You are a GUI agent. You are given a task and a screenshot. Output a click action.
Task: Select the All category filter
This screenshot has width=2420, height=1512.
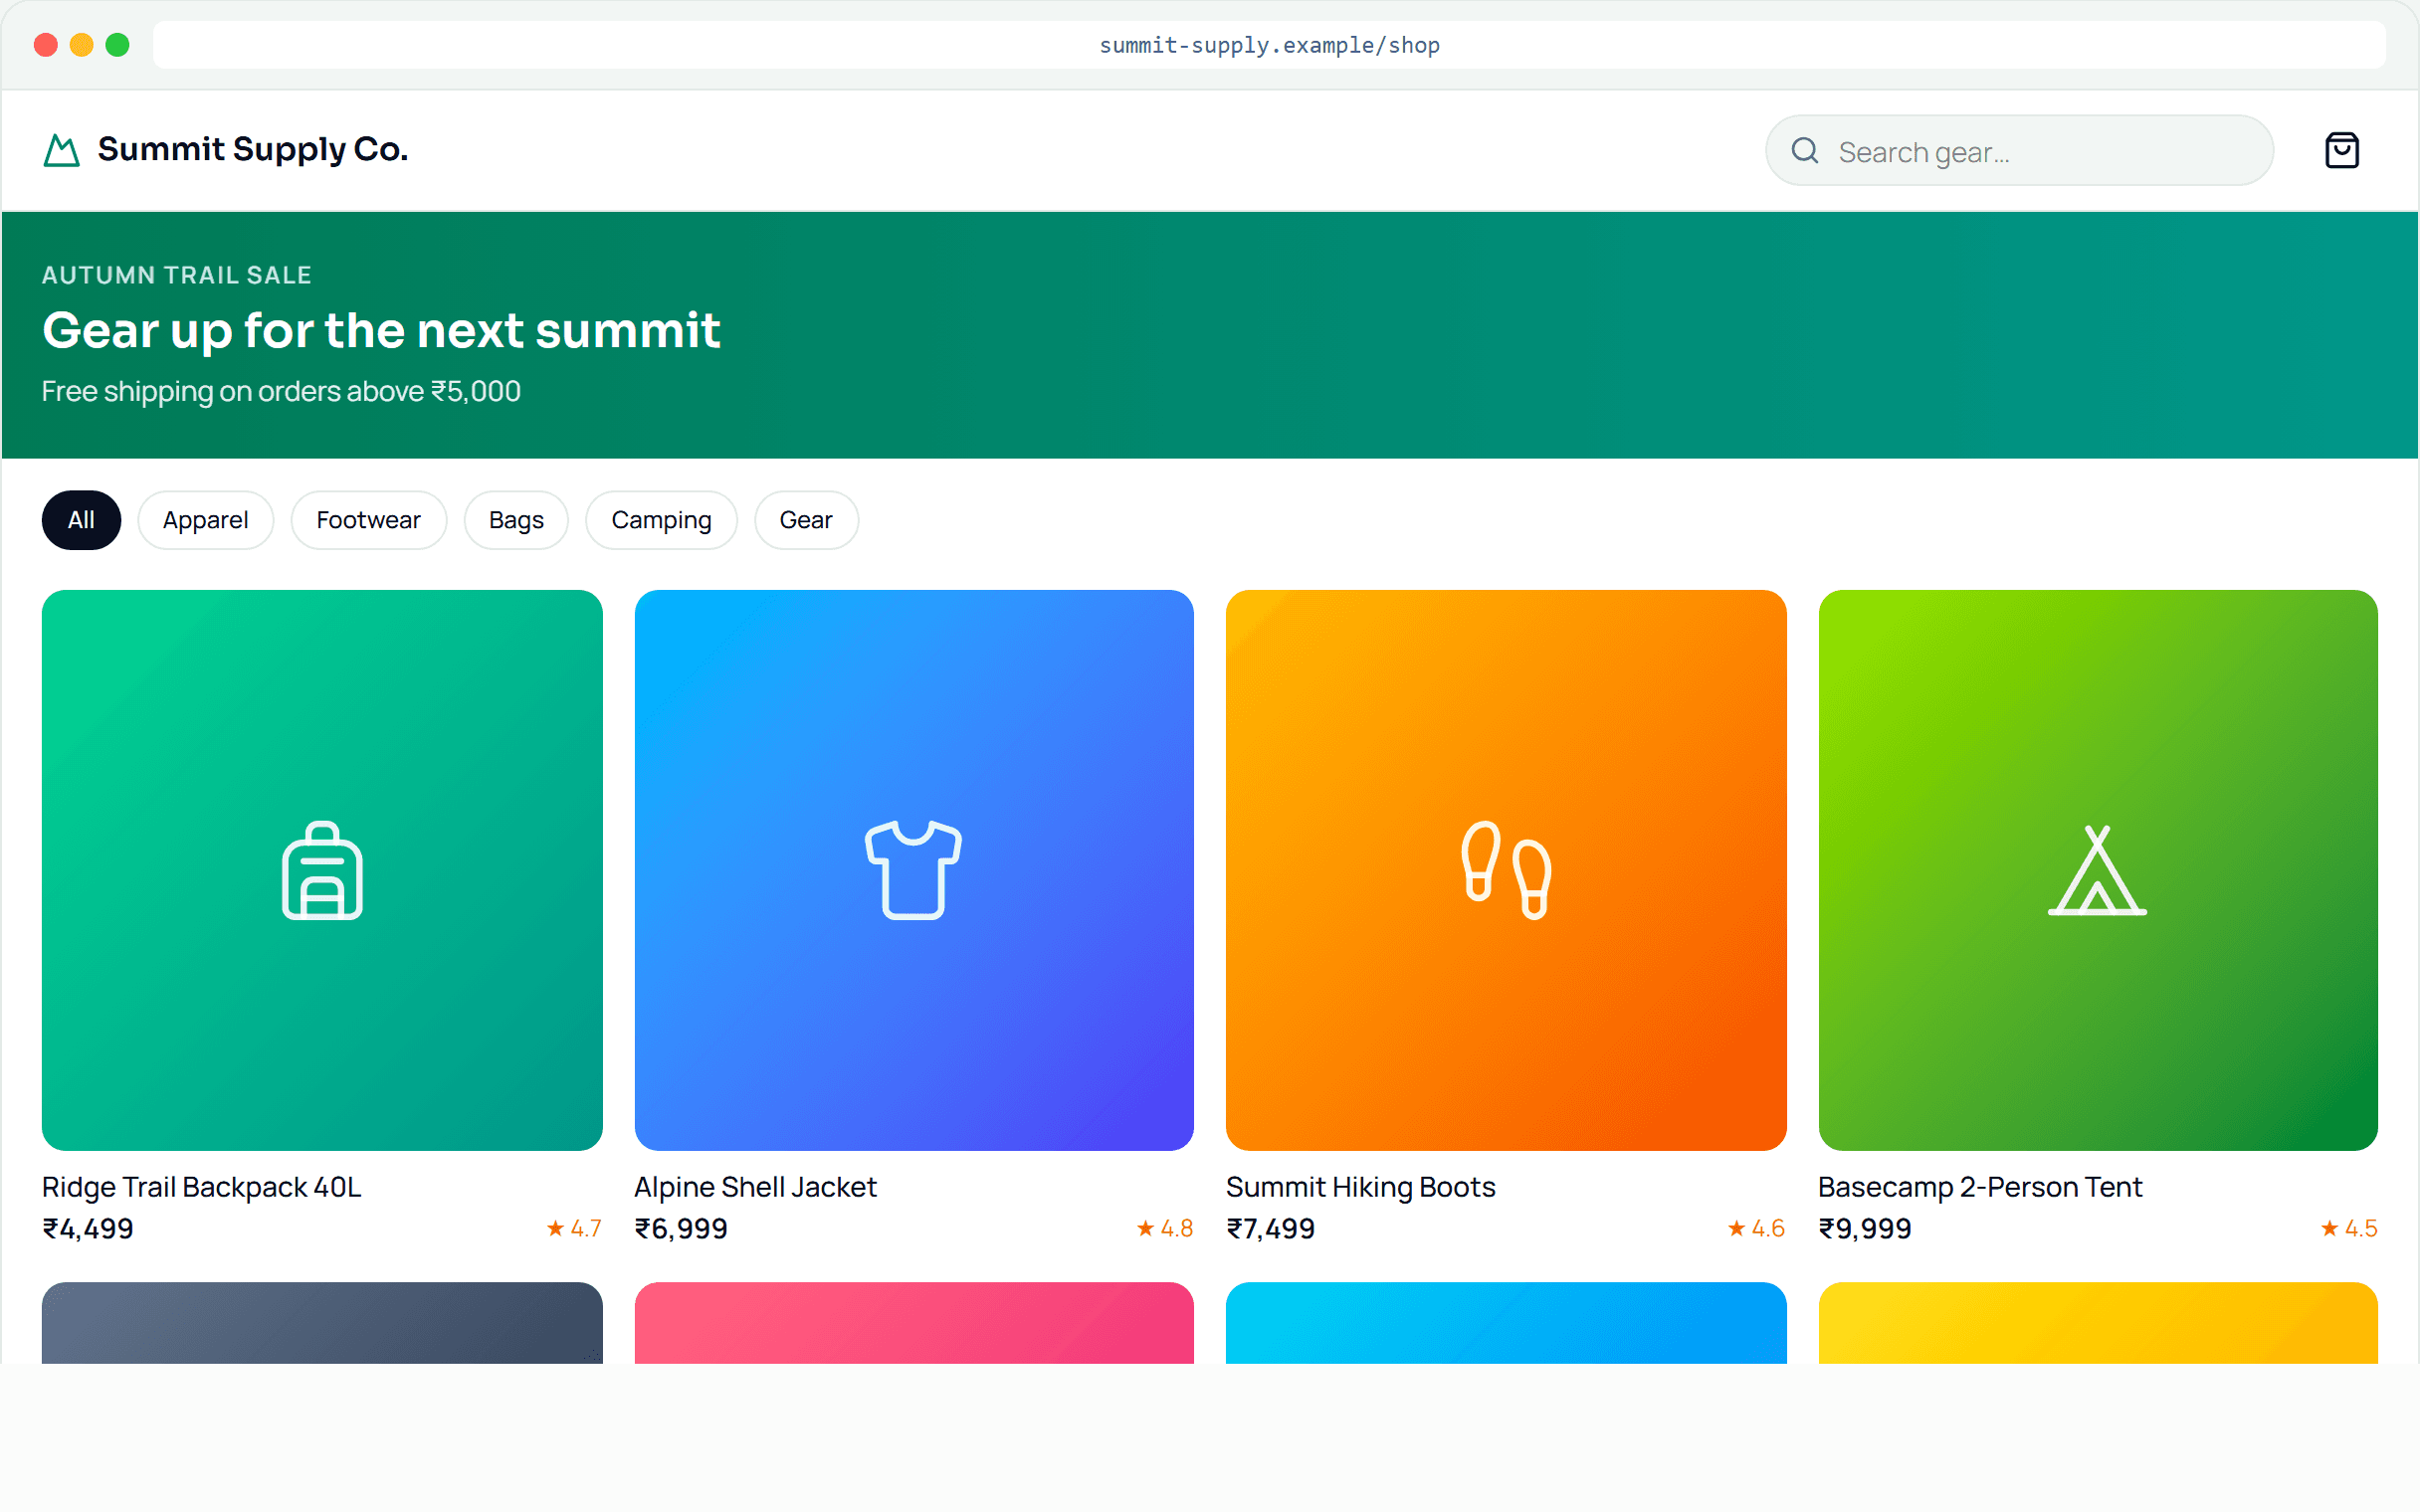click(x=81, y=520)
